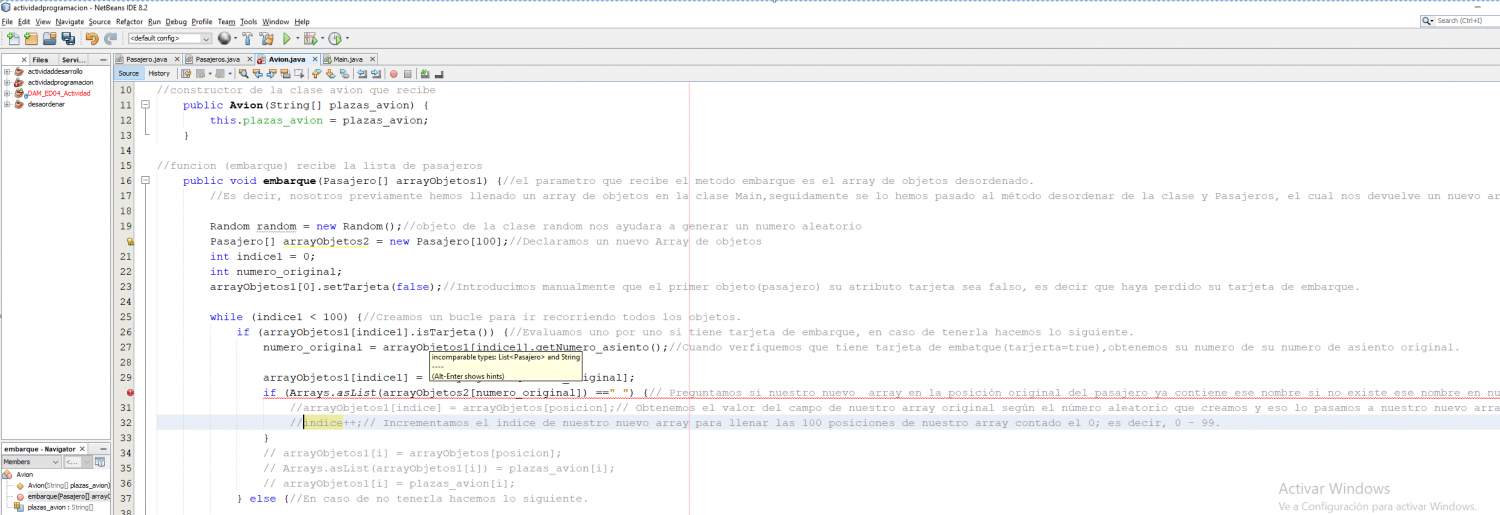1500x515 pixels.
Task: Click the Clean and Build icon
Action: pyautogui.click(x=267, y=38)
